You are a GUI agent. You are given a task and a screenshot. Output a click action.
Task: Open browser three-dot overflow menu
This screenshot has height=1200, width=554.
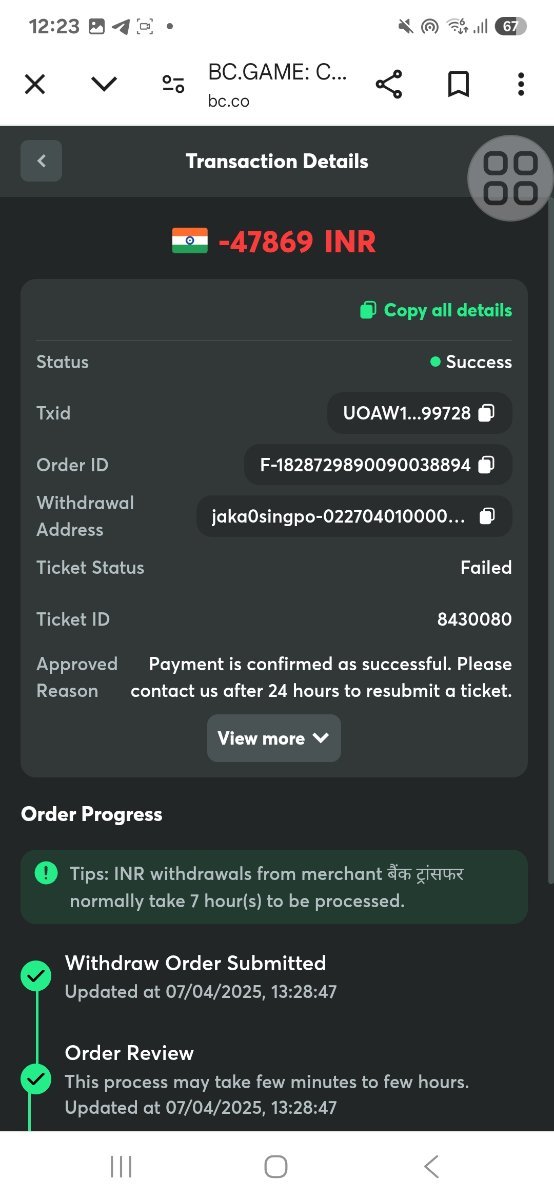point(520,84)
